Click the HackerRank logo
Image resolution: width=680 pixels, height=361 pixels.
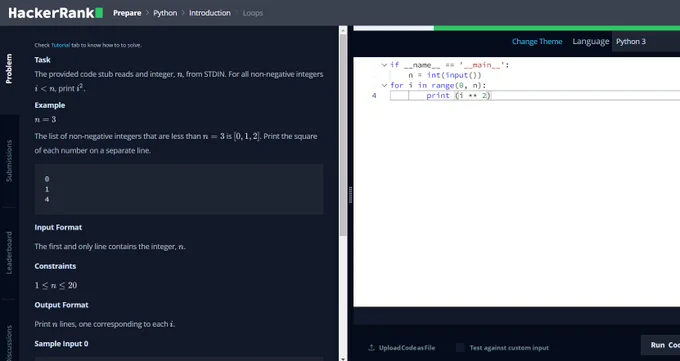point(56,13)
